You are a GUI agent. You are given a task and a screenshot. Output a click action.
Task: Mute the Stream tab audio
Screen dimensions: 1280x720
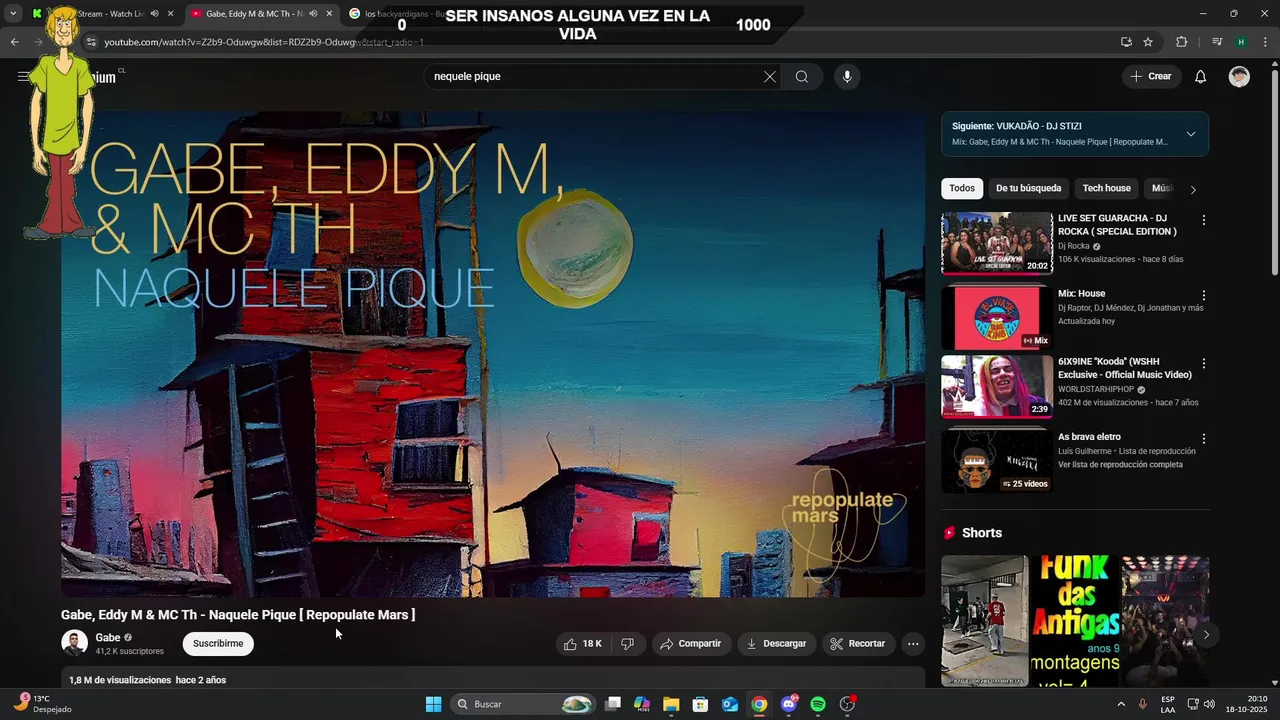154,14
